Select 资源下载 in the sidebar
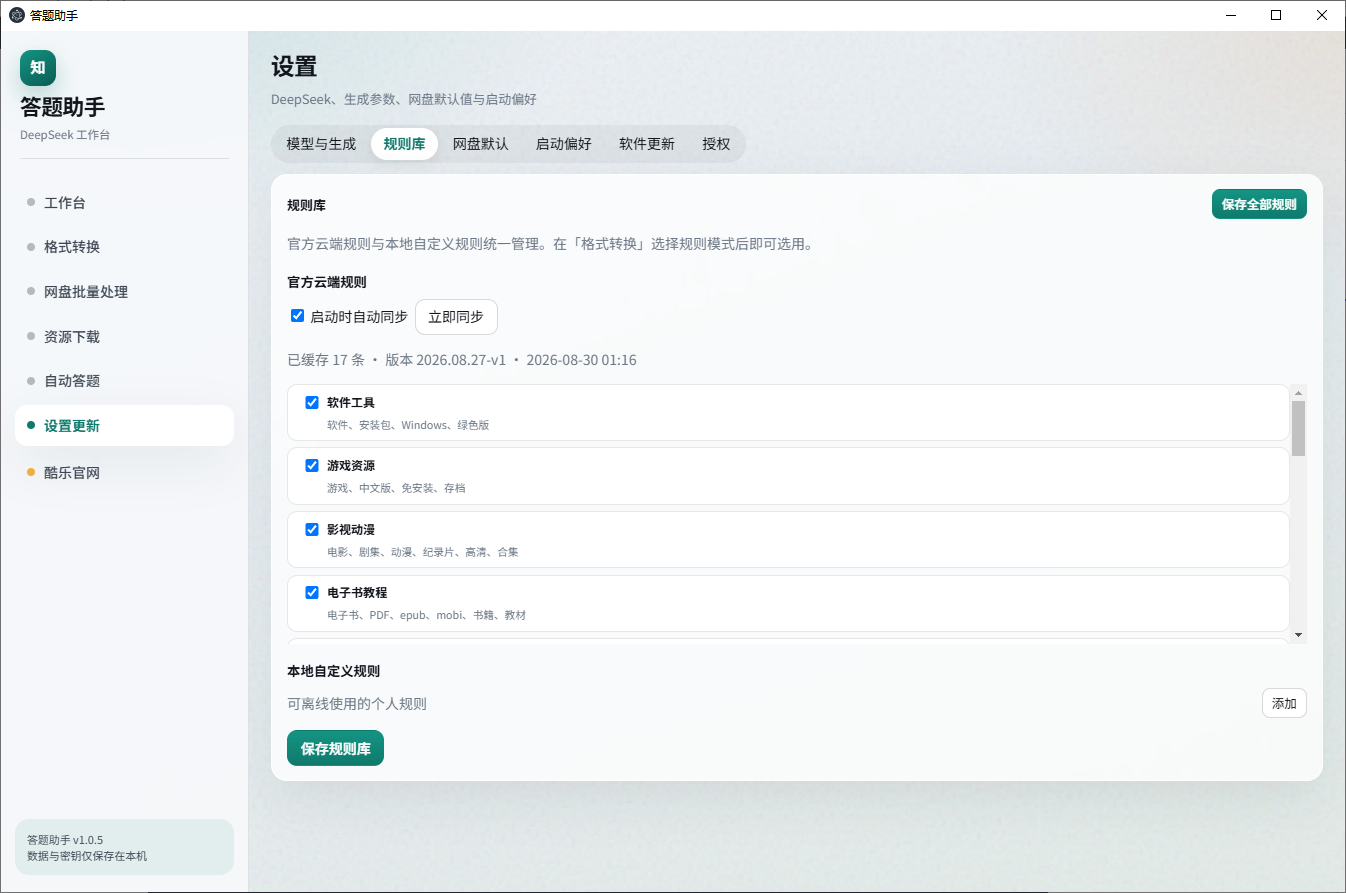Viewport: 1346px width, 893px height. (x=124, y=337)
